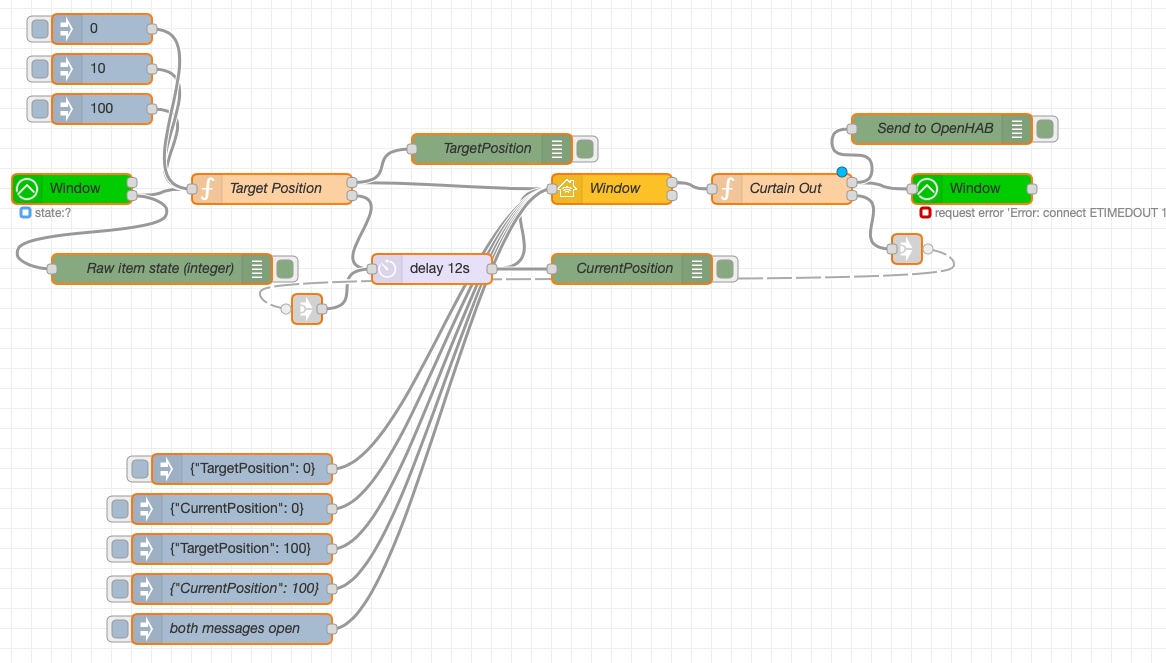The image size is (1166, 663).
Task: Trigger the inject node labeled 10
Action: click(39, 69)
